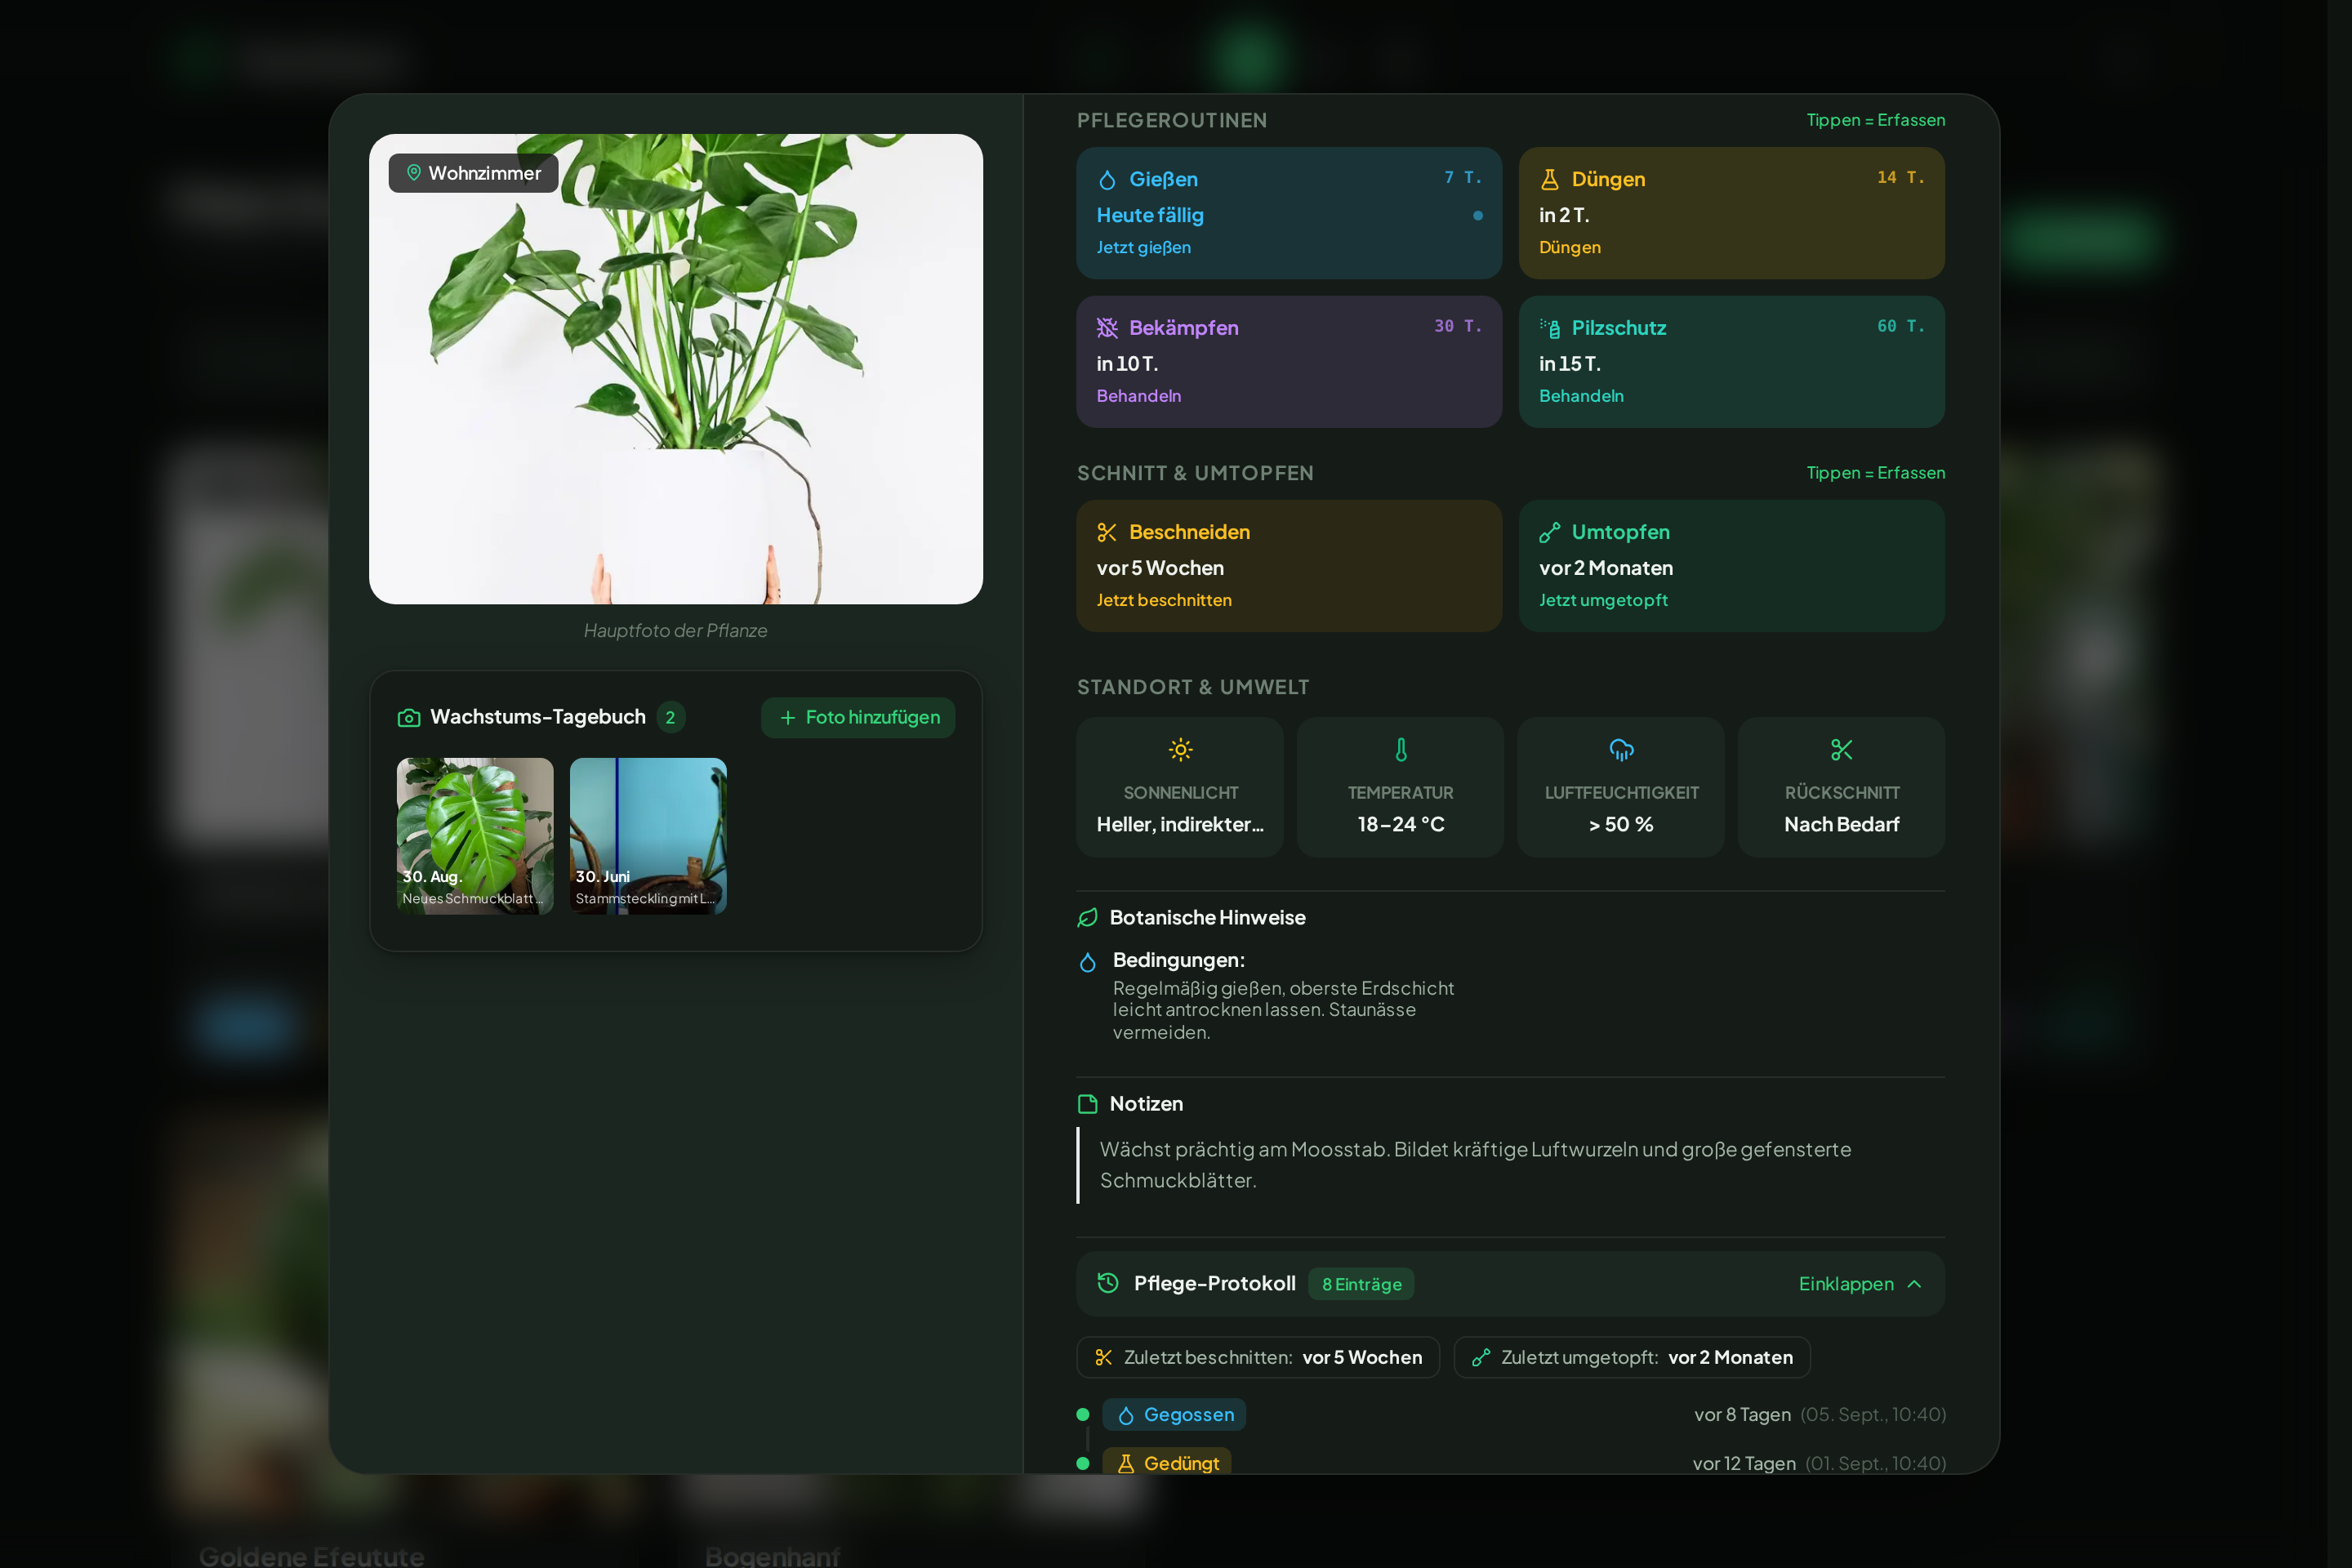Click the Foto hinzufügen button
Image resolution: width=2352 pixels, height=1568 pixels.
[x=858, y=718]
